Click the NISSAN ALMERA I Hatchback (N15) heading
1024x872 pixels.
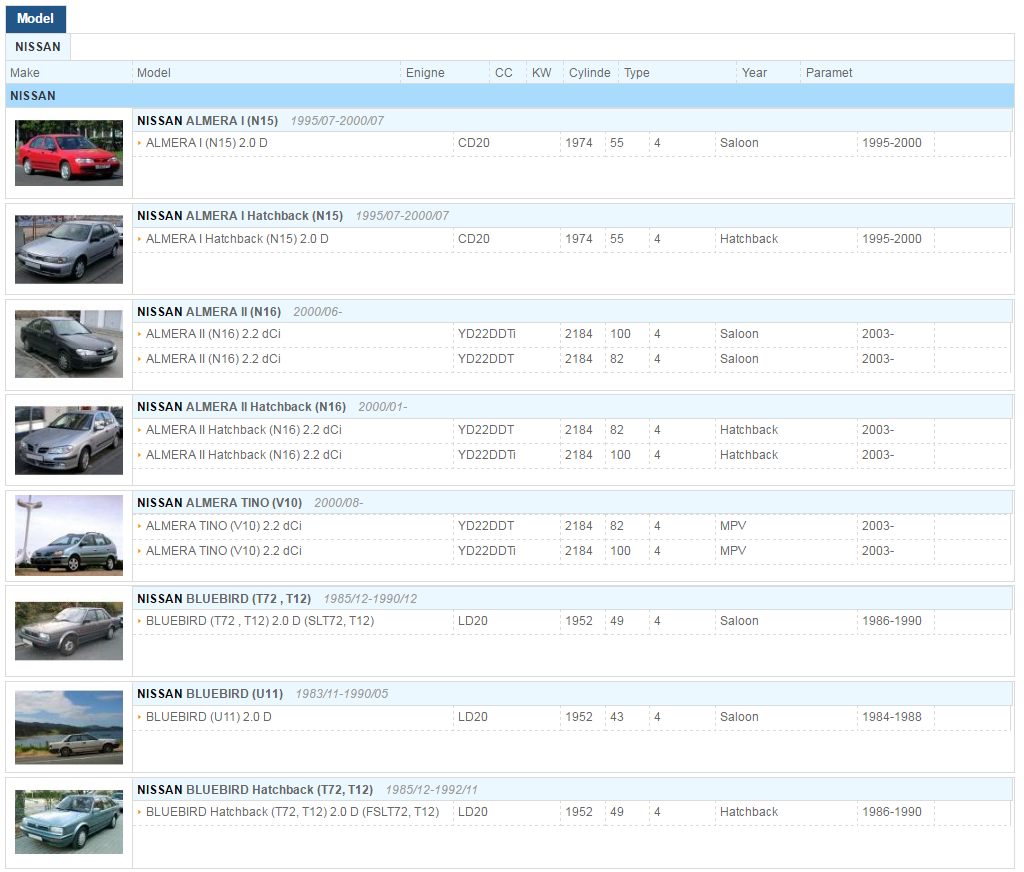coord(240,216)
